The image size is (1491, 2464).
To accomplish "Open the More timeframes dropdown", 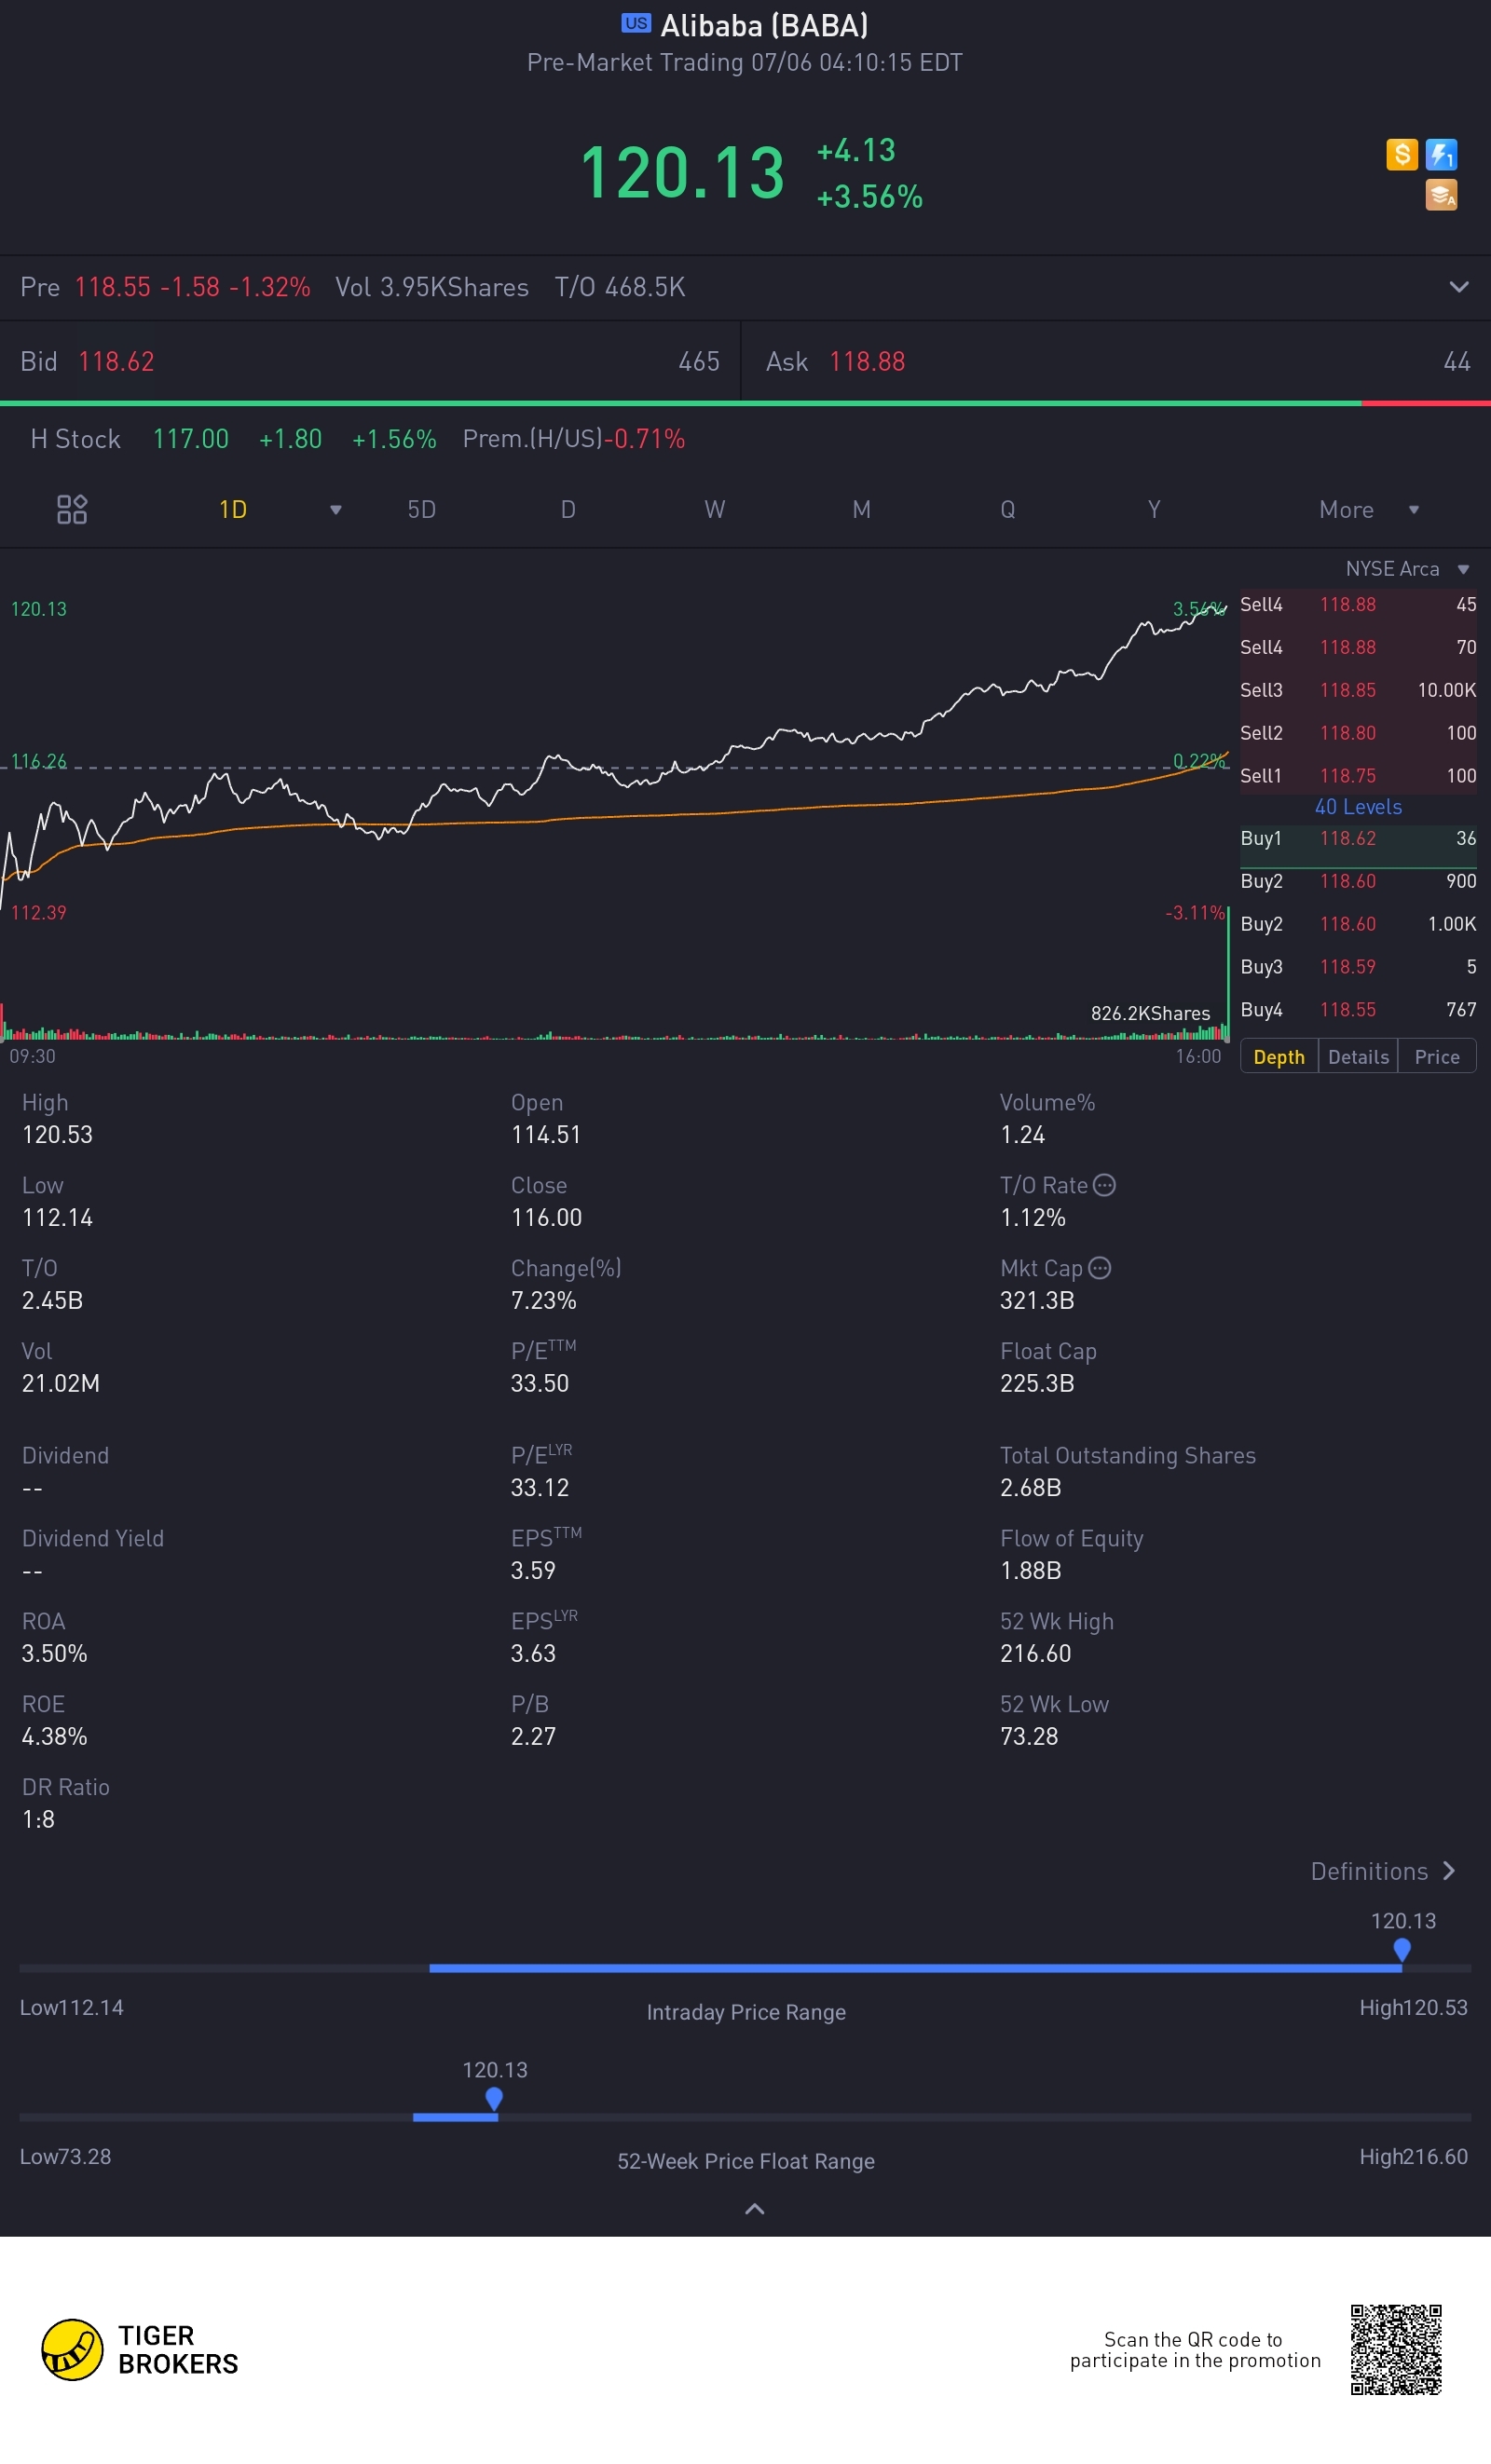I will (1369, 510).
